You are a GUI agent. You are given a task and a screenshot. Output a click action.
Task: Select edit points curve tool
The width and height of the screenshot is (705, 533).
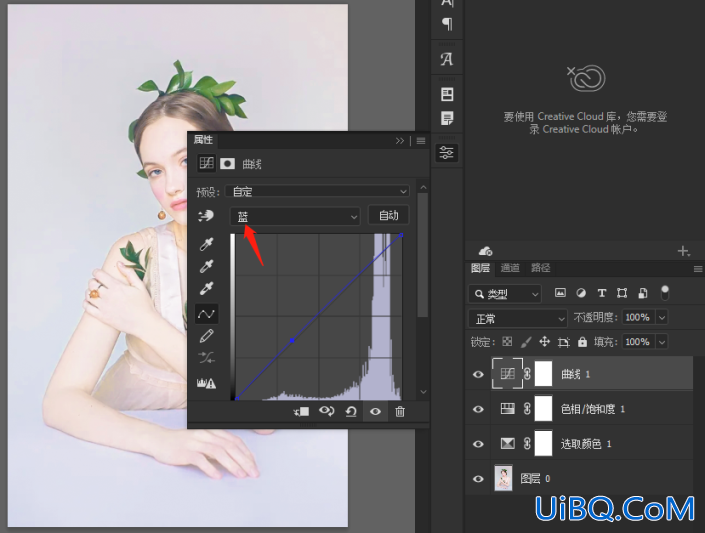point(206,314)
